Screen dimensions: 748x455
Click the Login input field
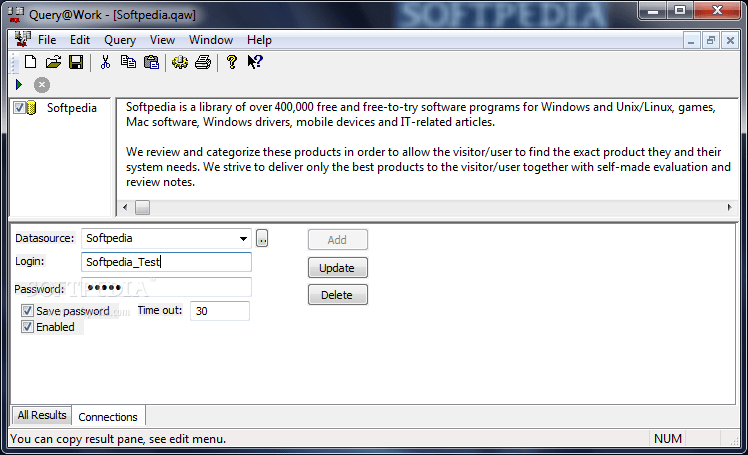(166, 262)
